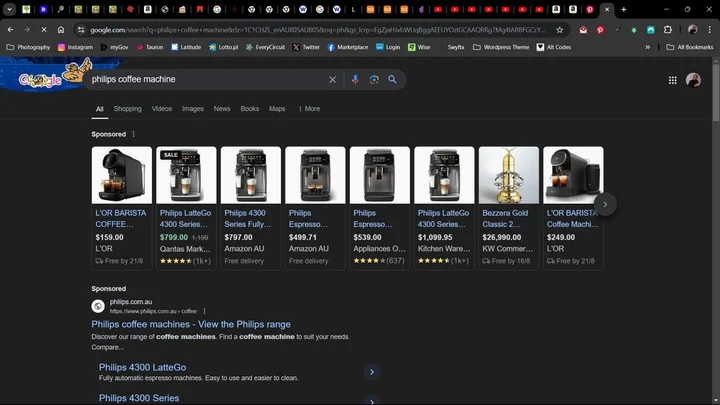Image resolution: width=720 pixels, height=405 pixels.
Task: Click into the Google search text field
Action: point(207,79)
